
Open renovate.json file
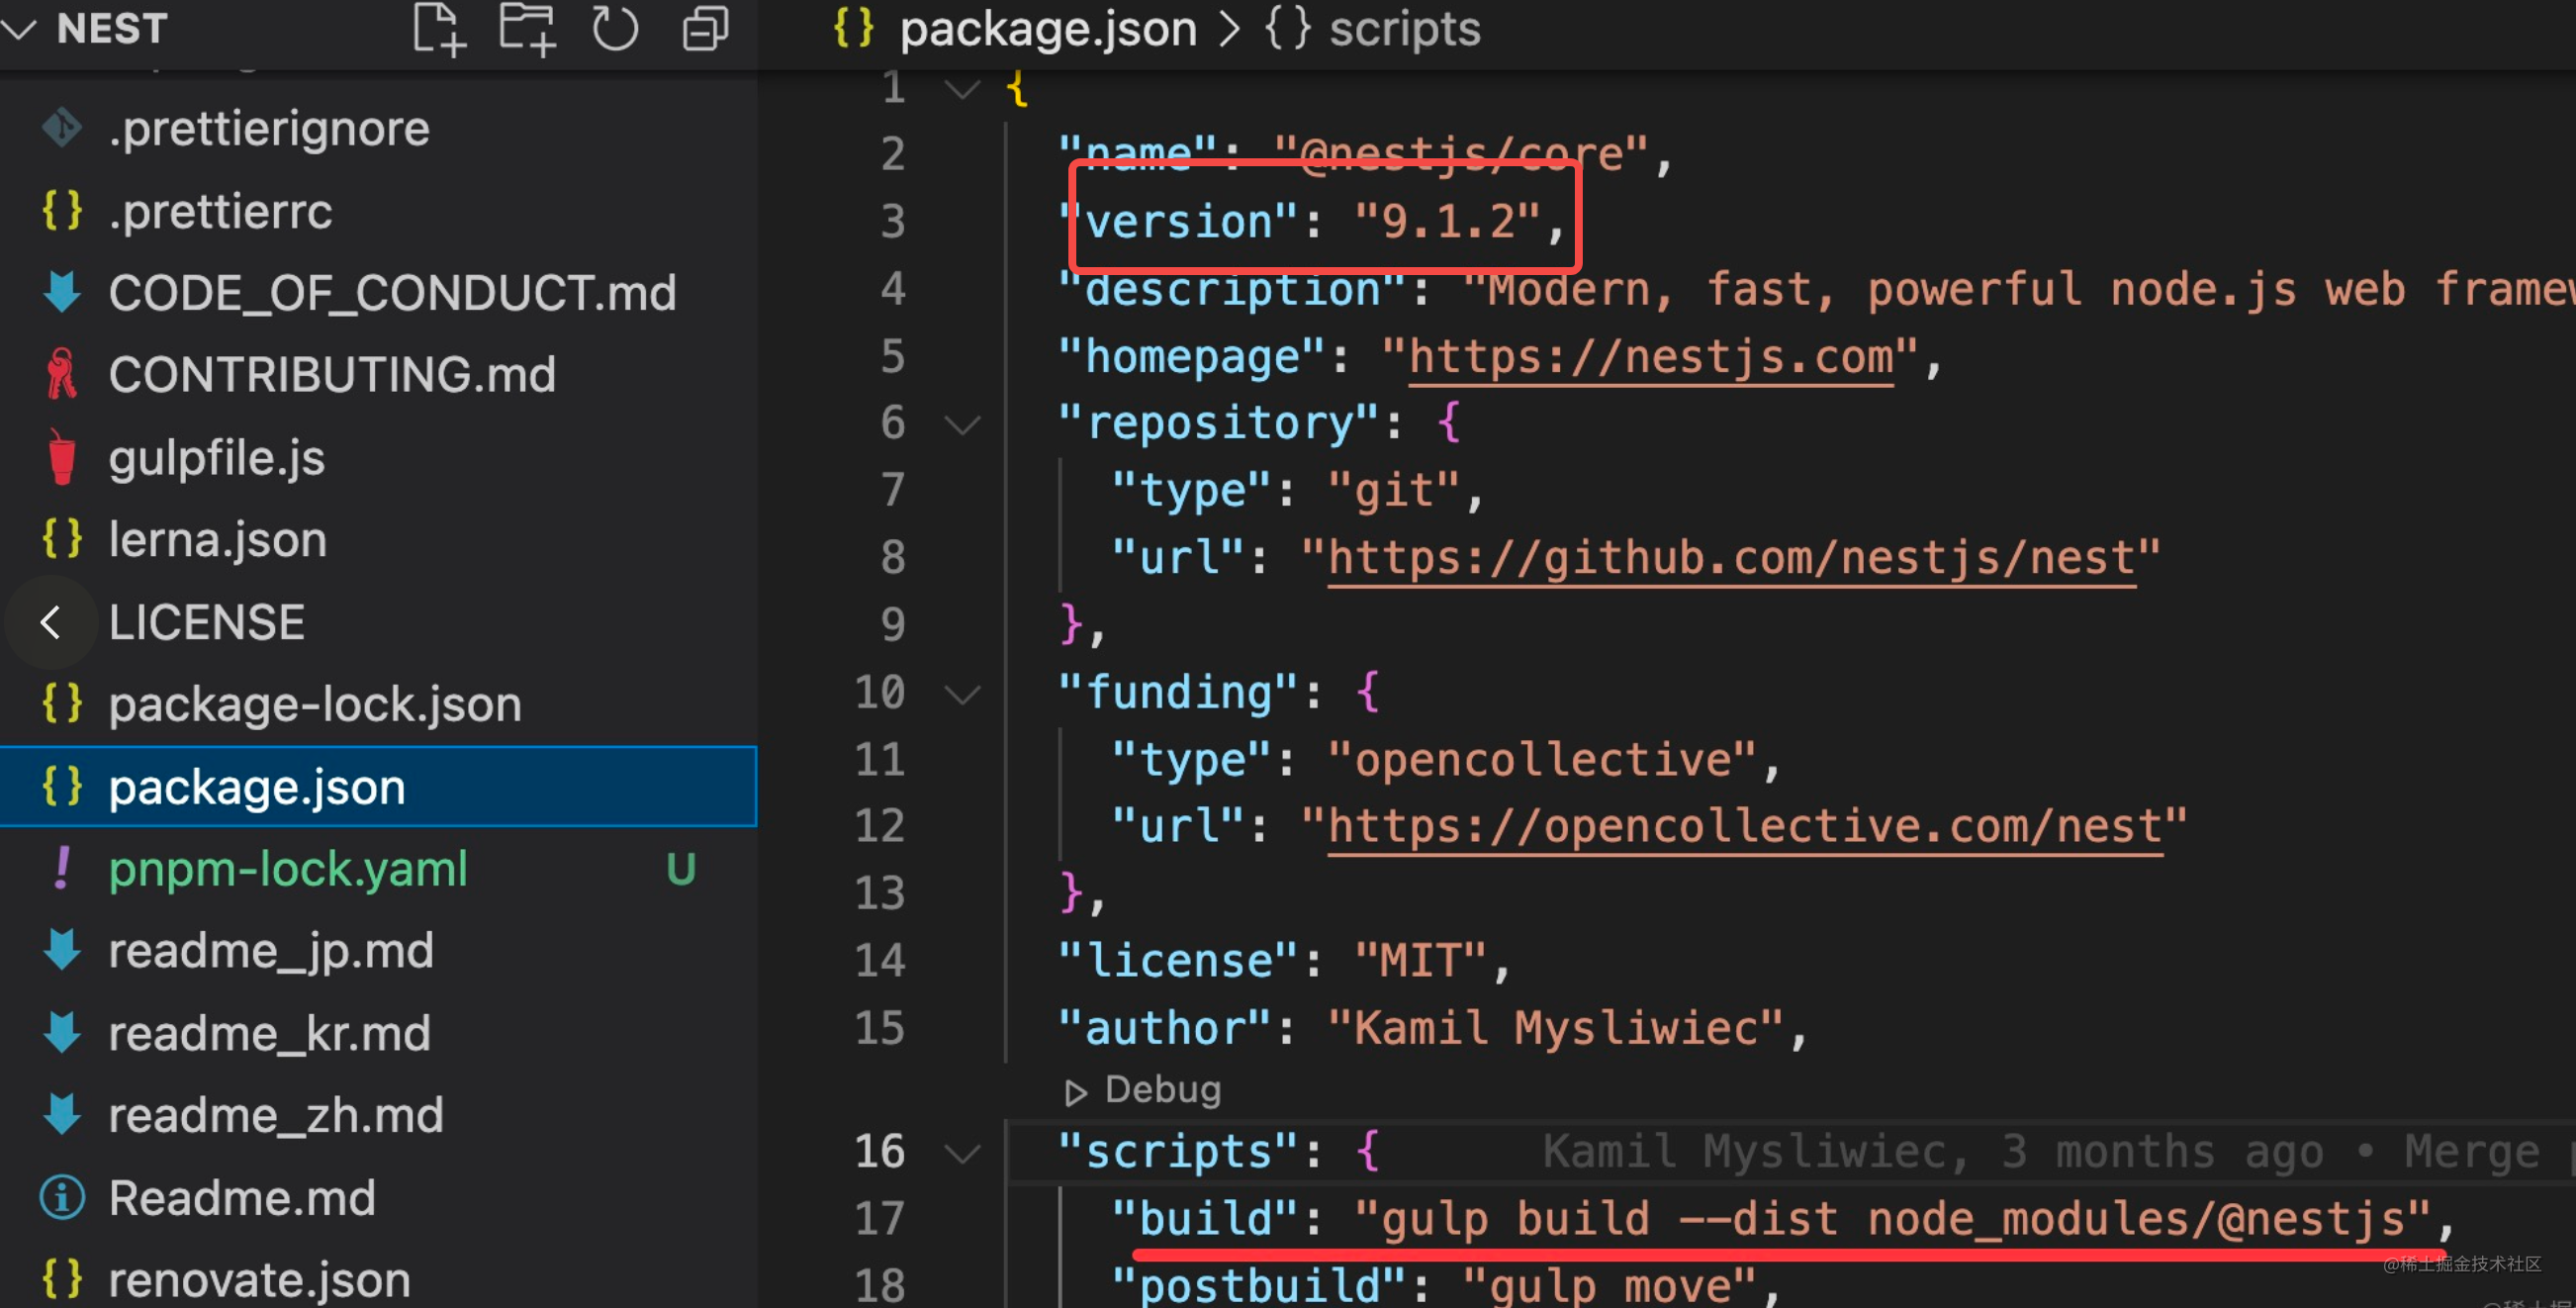click(x=378, y=1280)
